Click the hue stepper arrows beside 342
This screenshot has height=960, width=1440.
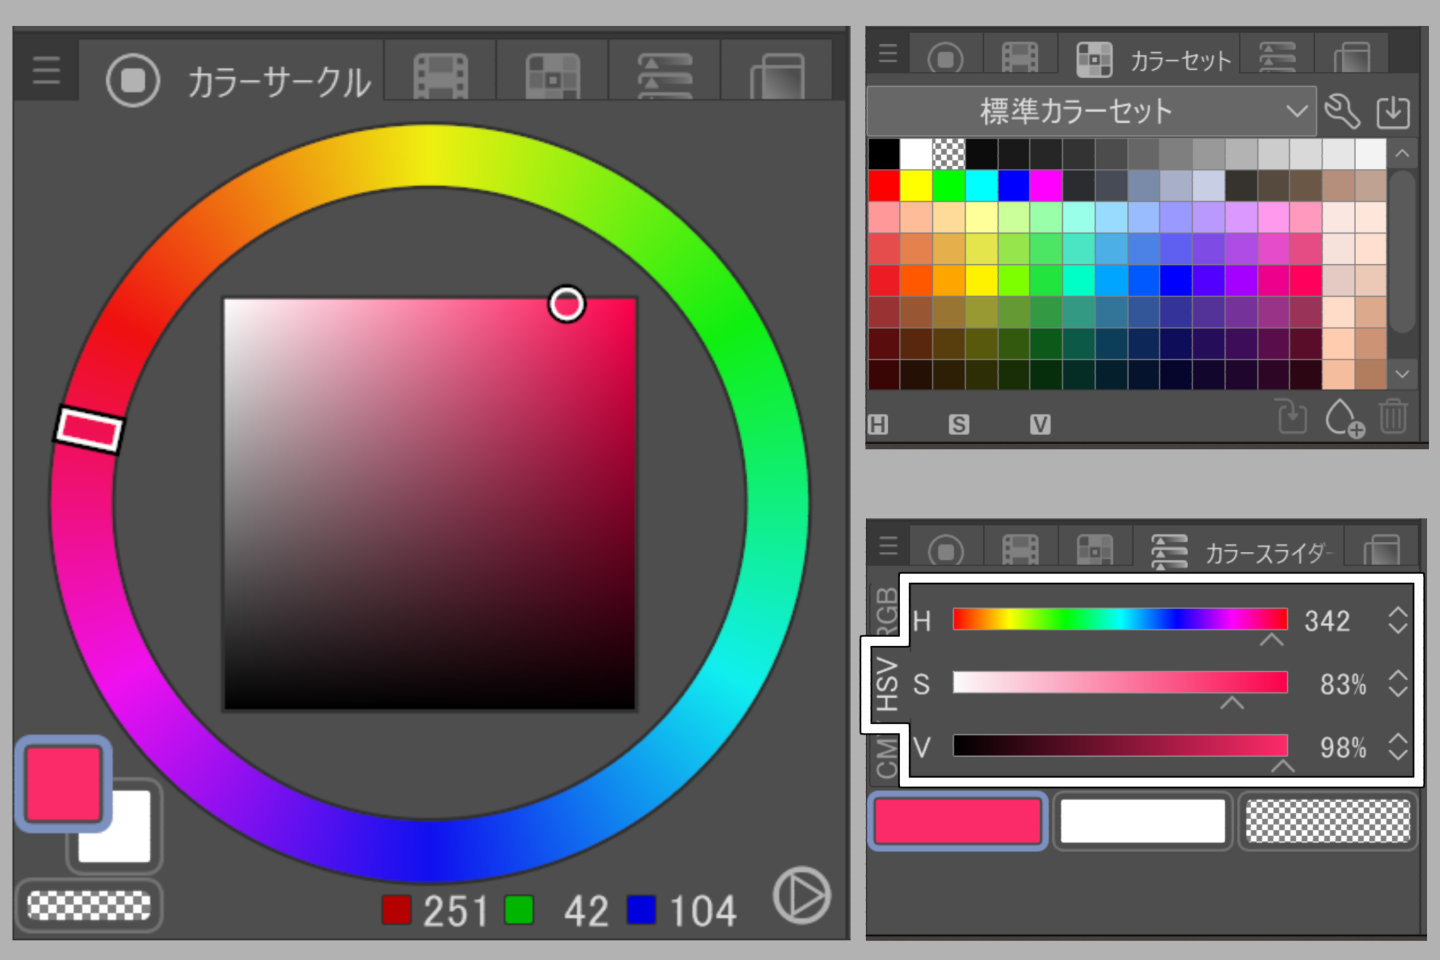pos(1397,620)
